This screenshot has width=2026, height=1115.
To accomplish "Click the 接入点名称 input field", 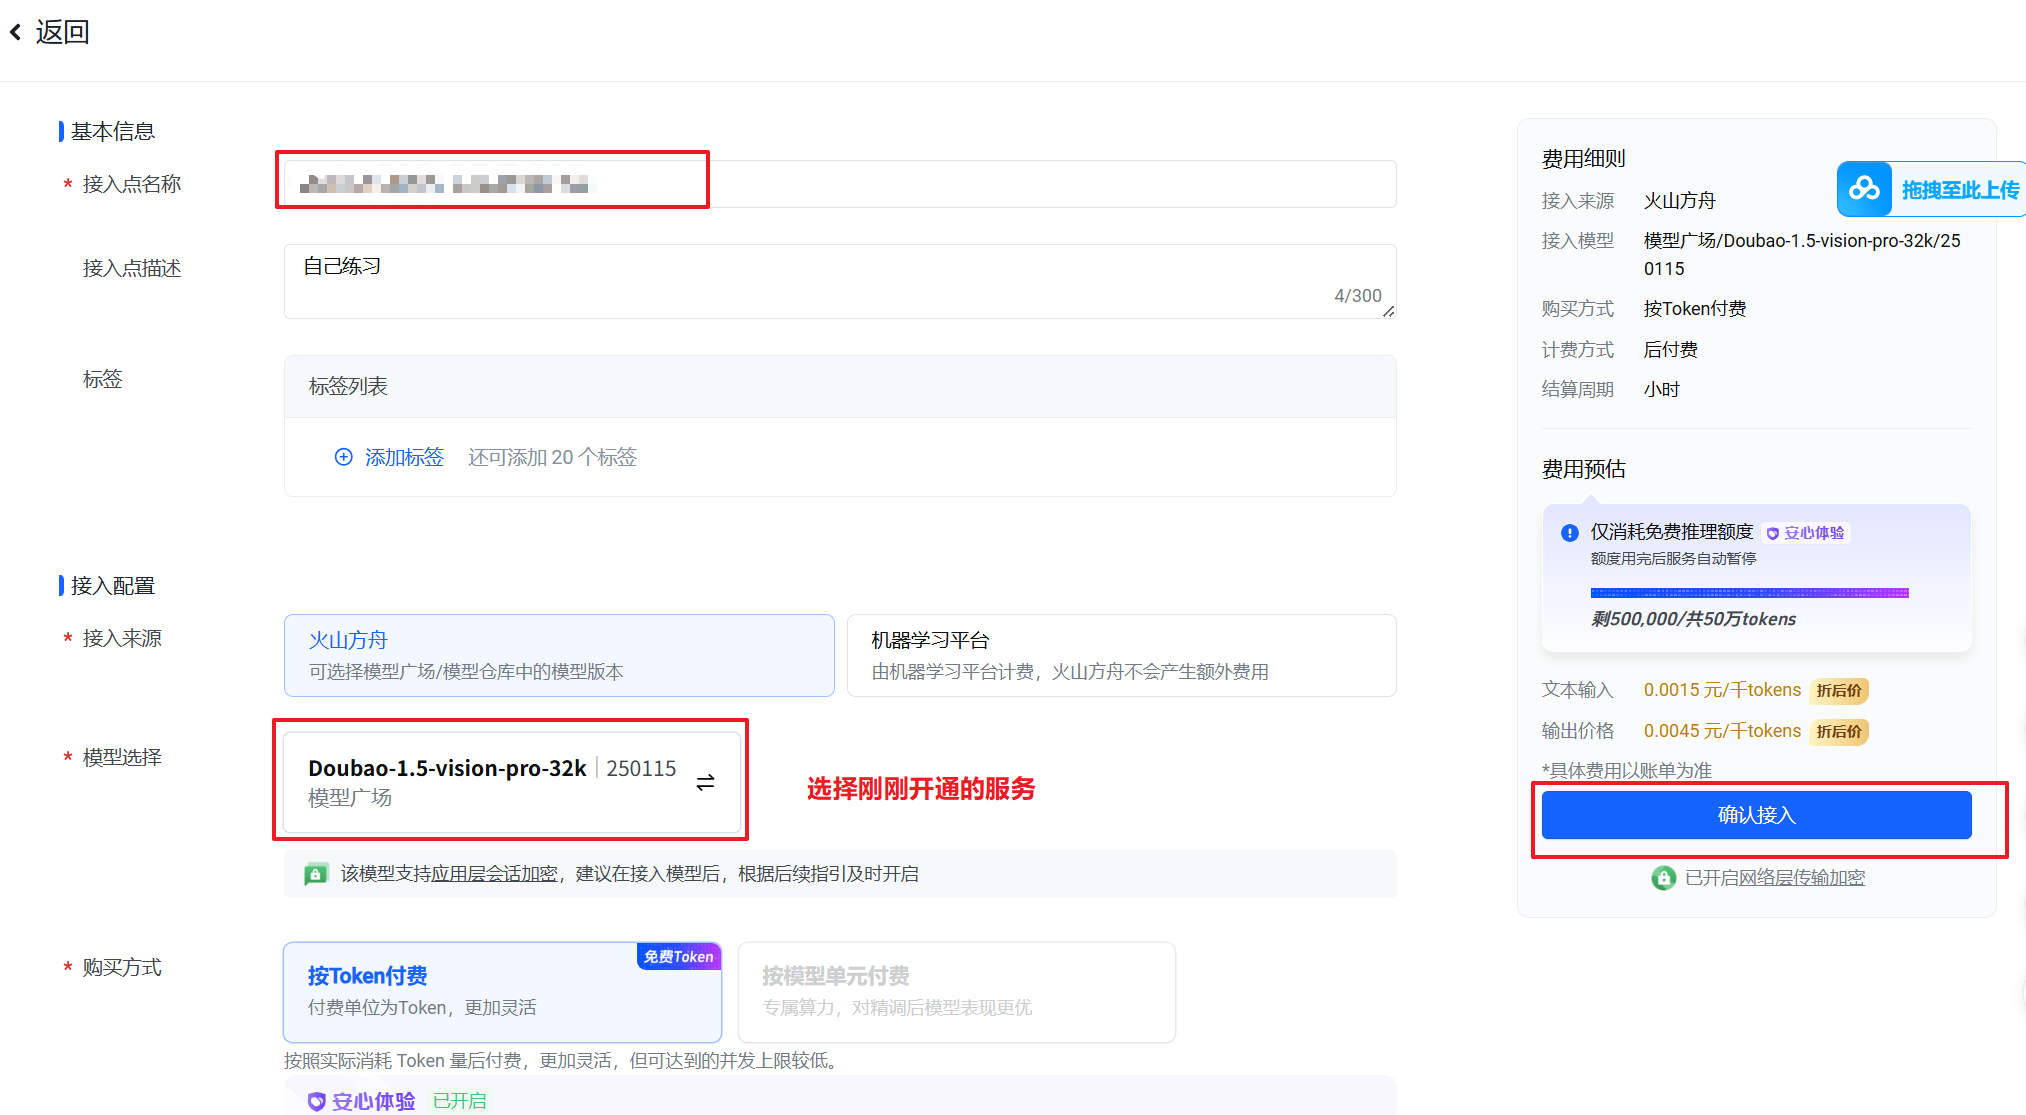I will [839, 184].
